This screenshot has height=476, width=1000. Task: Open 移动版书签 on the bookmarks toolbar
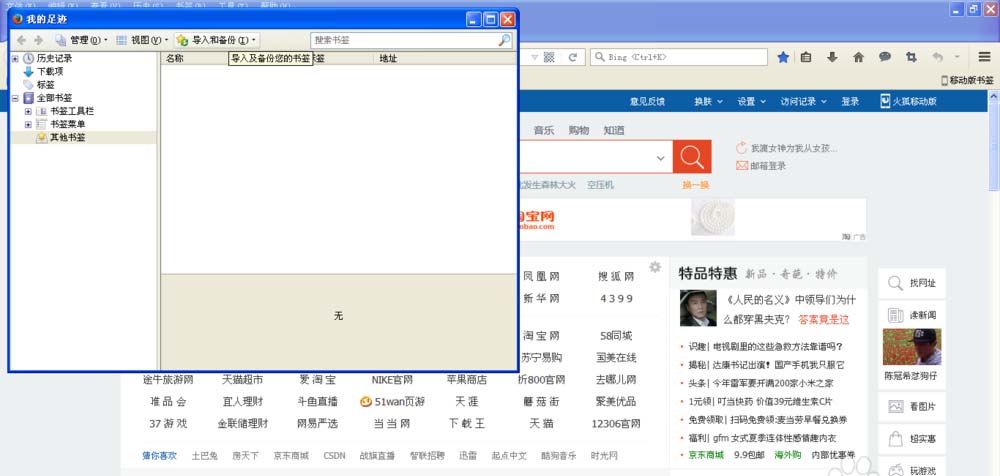pos(967,80)
